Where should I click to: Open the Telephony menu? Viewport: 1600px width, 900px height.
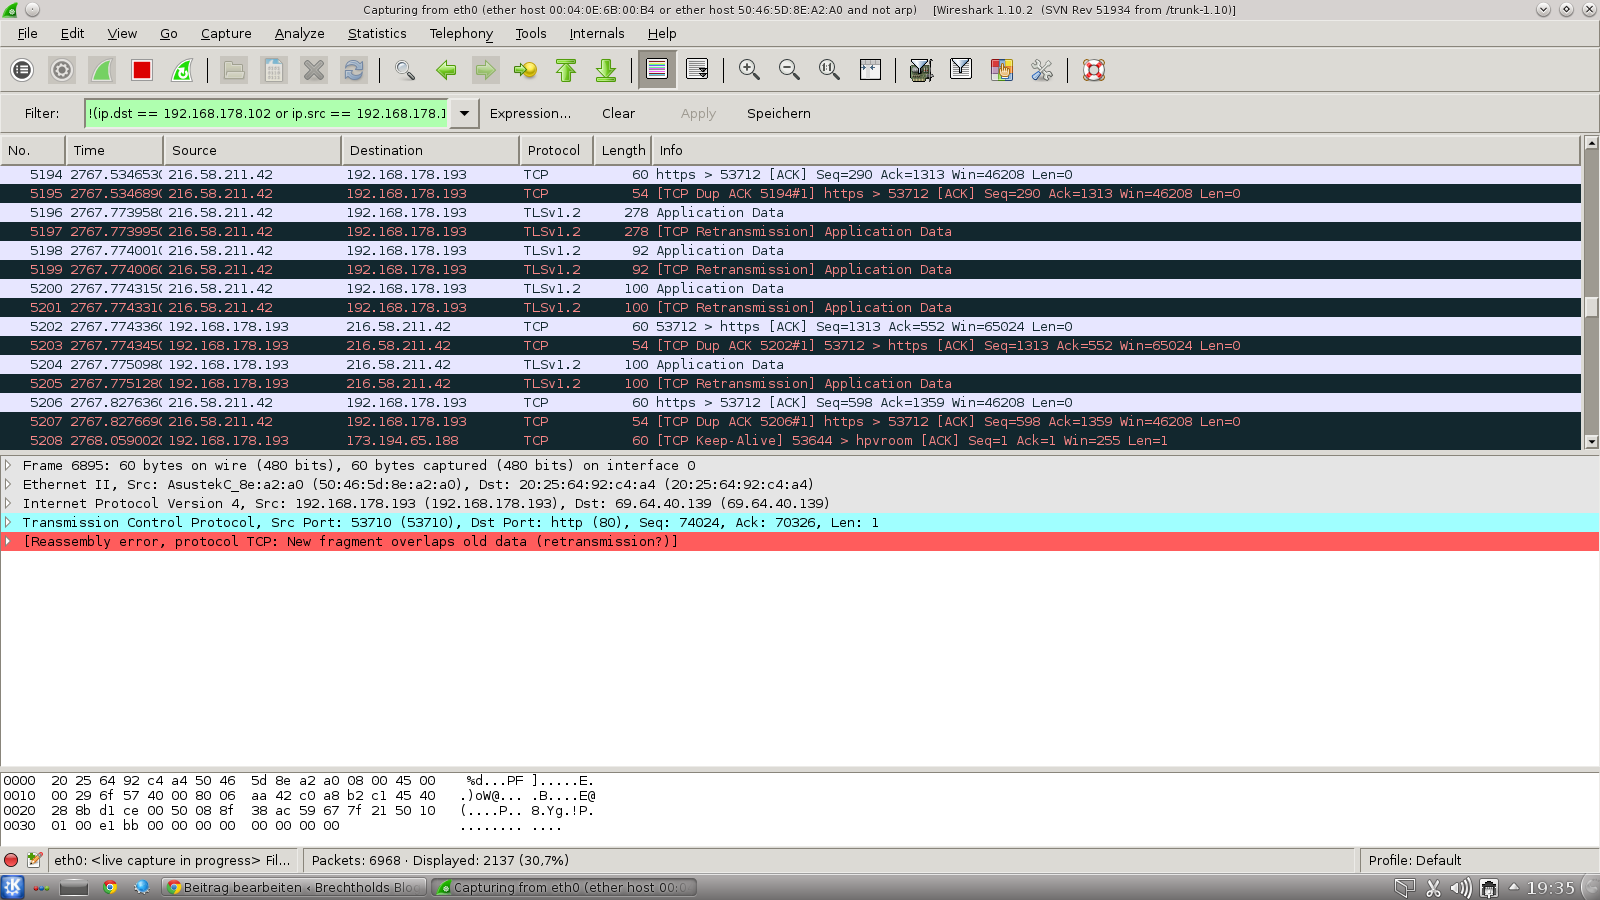460,33
